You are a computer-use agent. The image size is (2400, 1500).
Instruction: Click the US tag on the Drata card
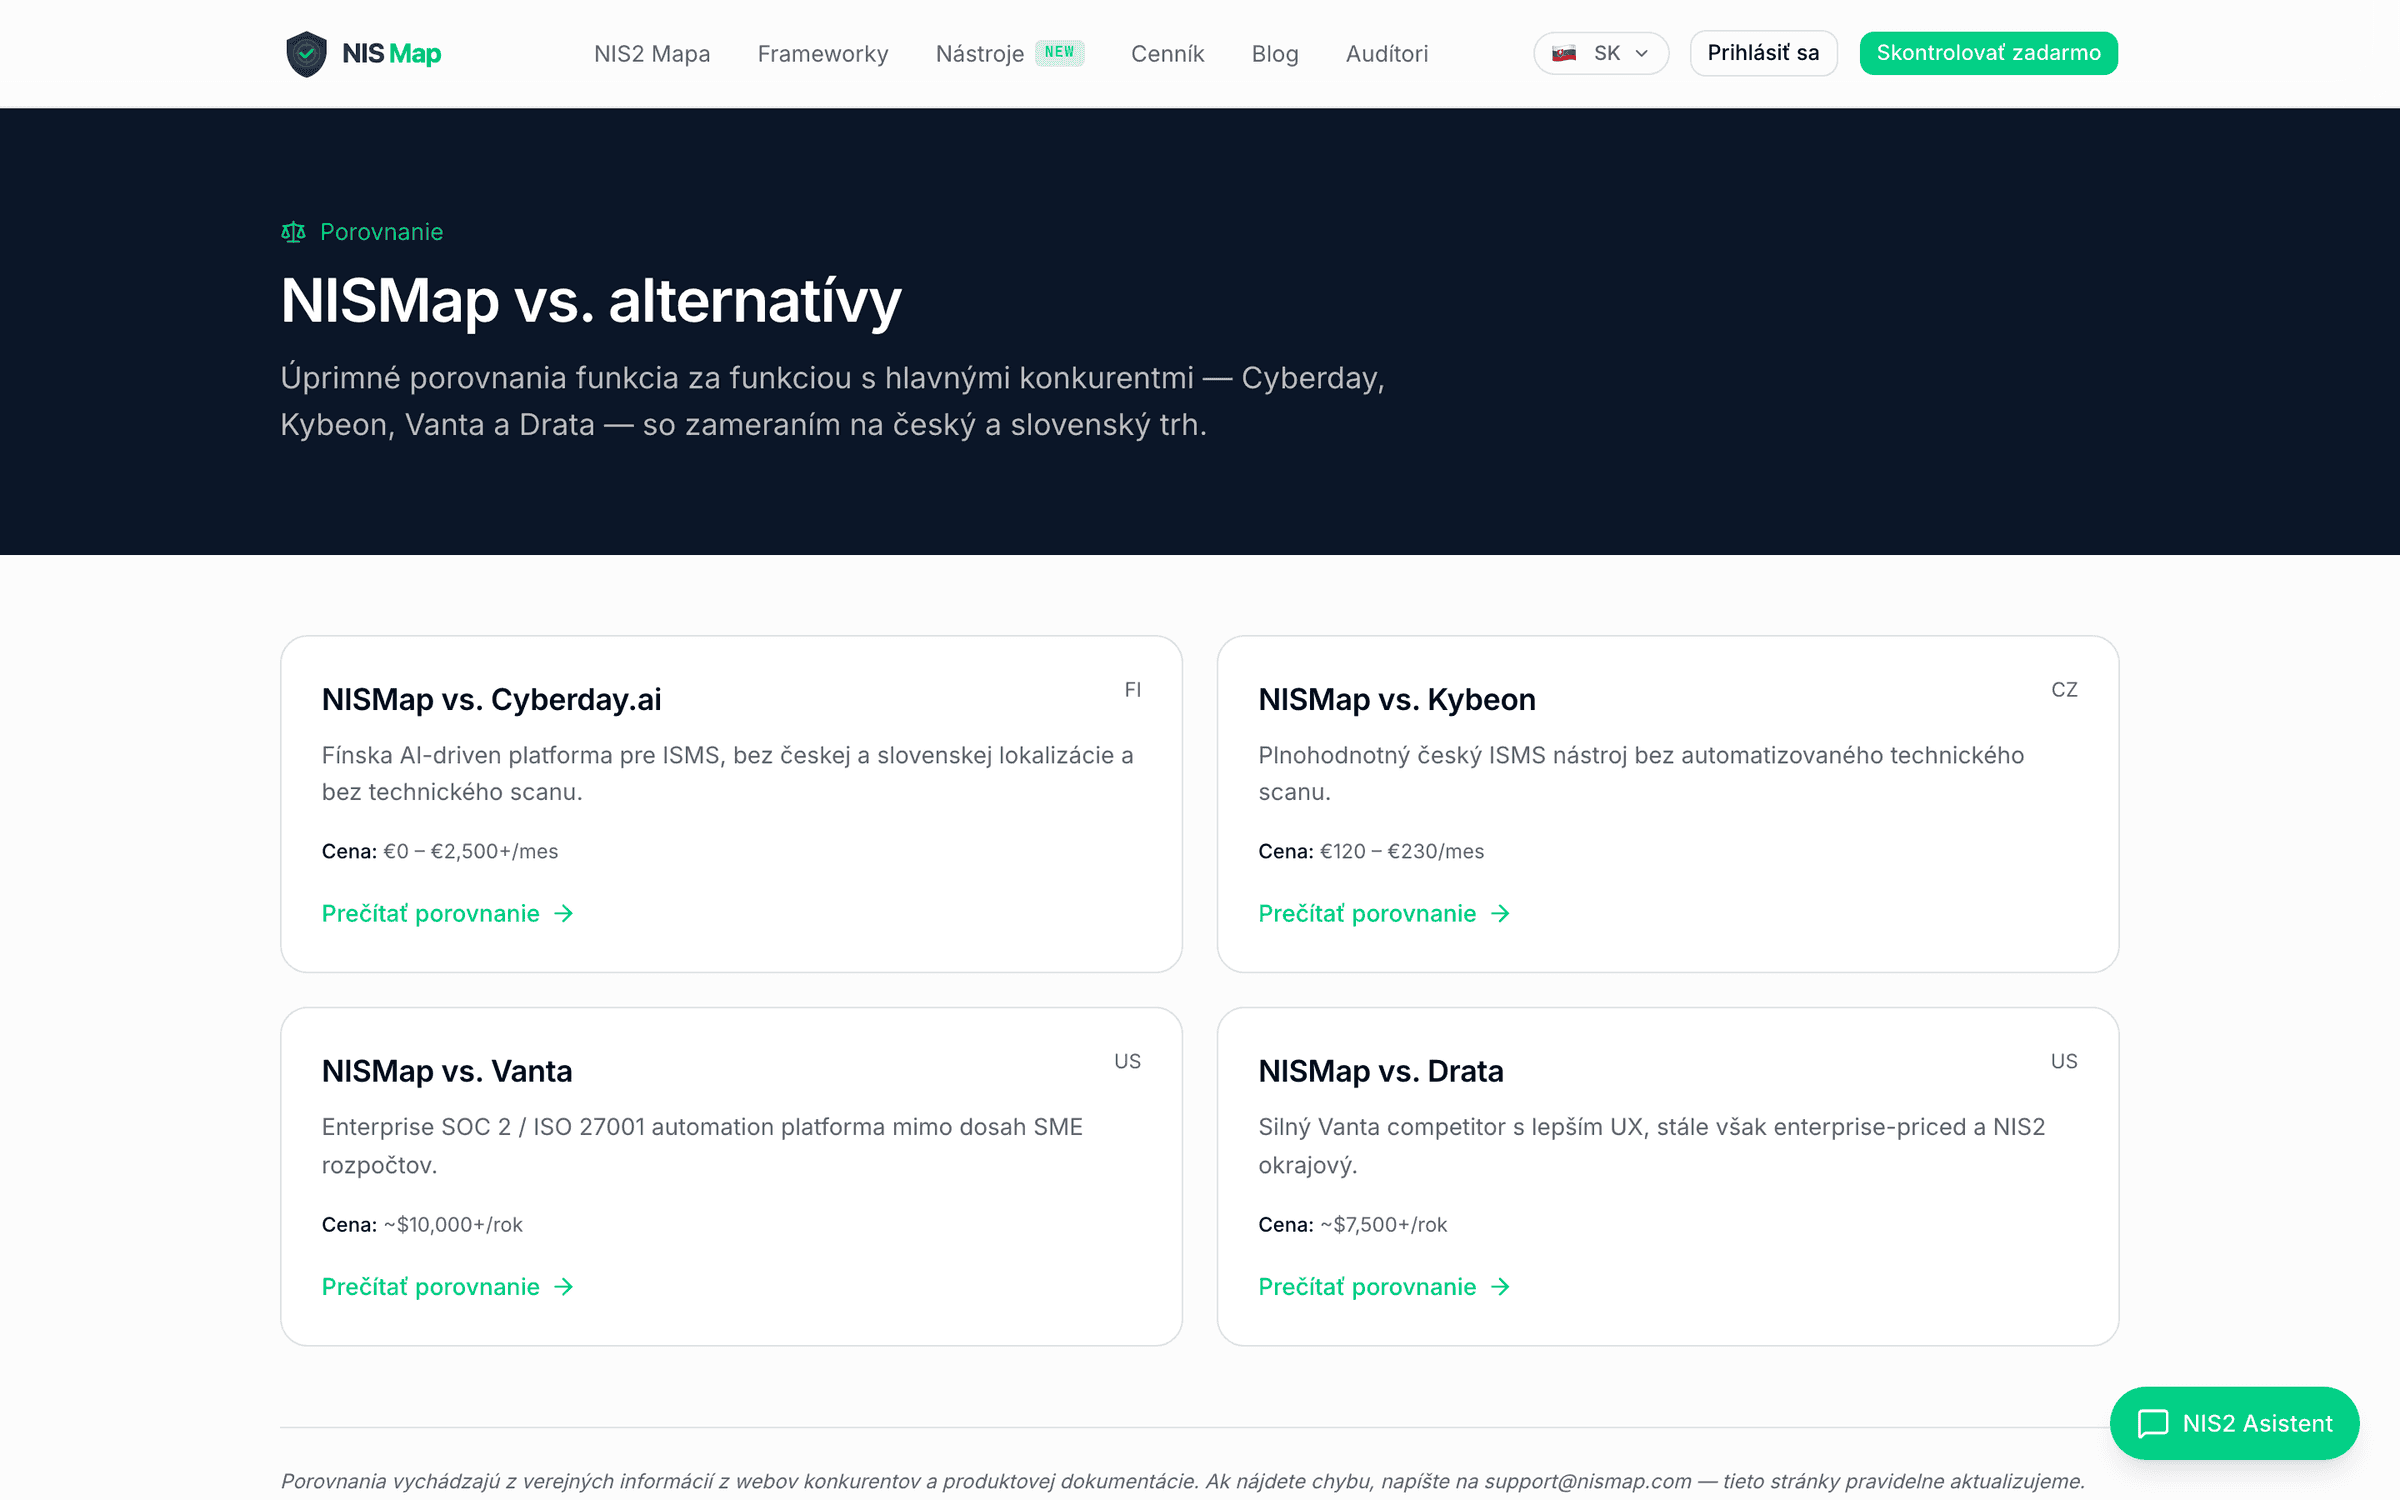2064,1062
